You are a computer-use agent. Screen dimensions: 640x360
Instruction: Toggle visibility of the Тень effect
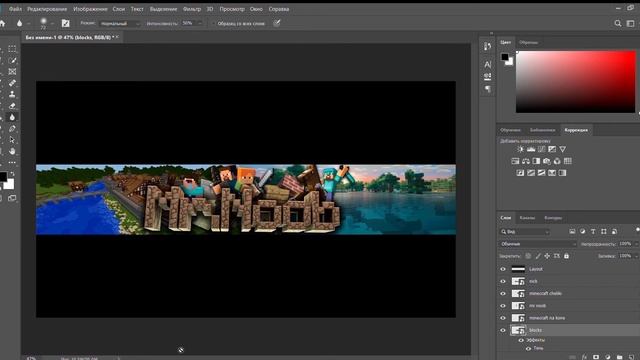coord(529,349)
